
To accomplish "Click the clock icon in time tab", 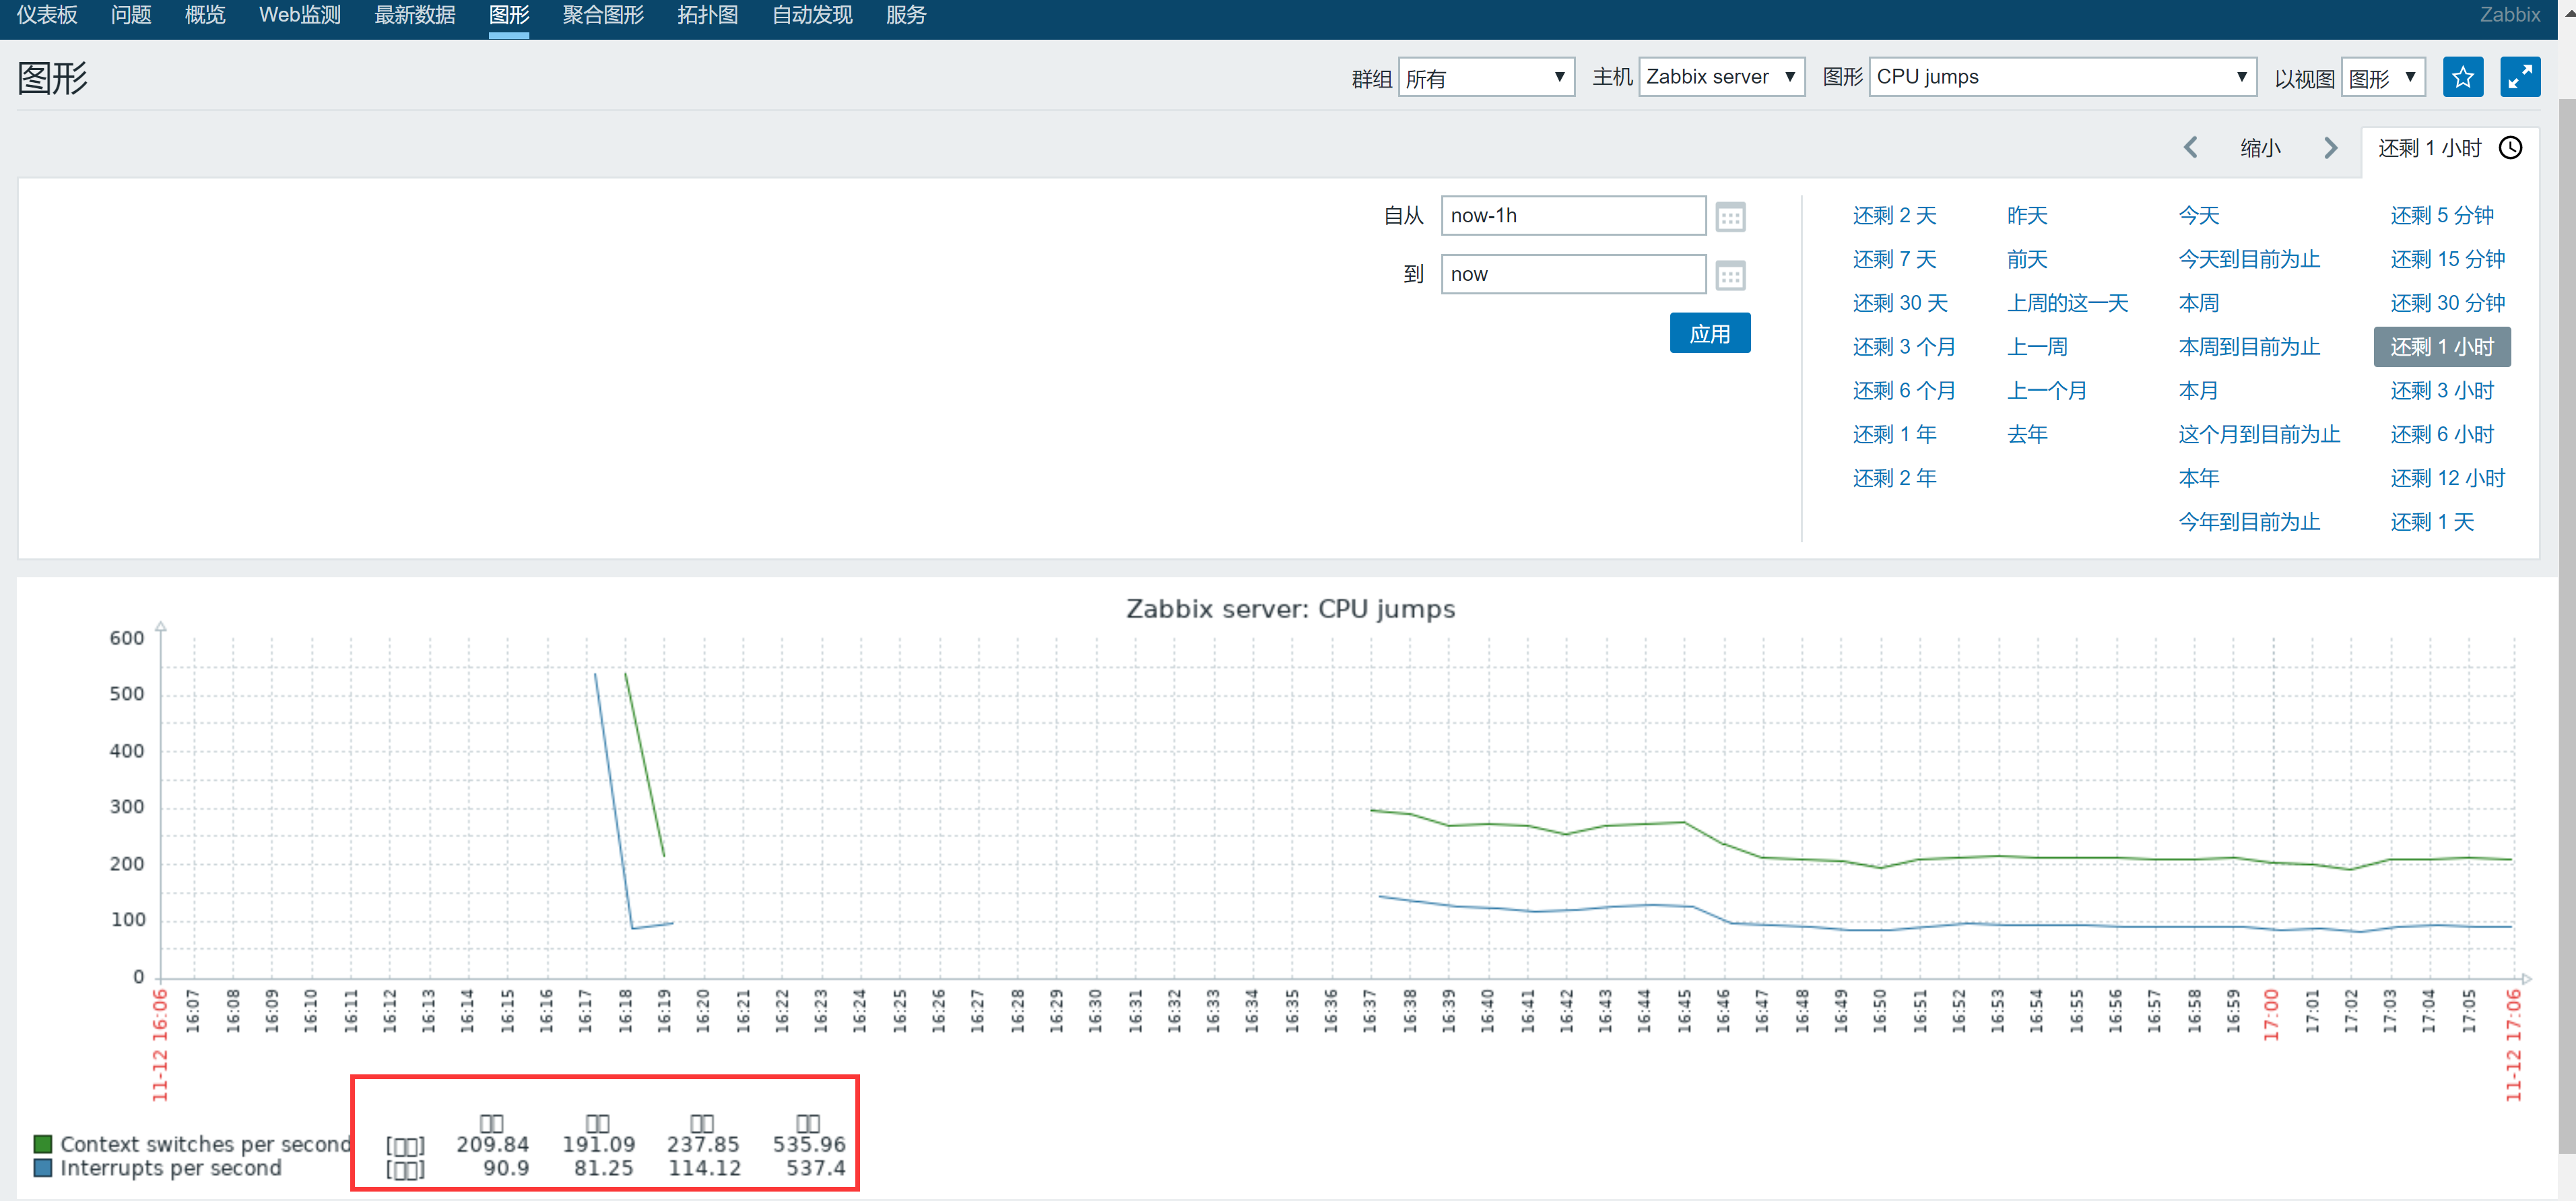I will [x=2510, y=148].
